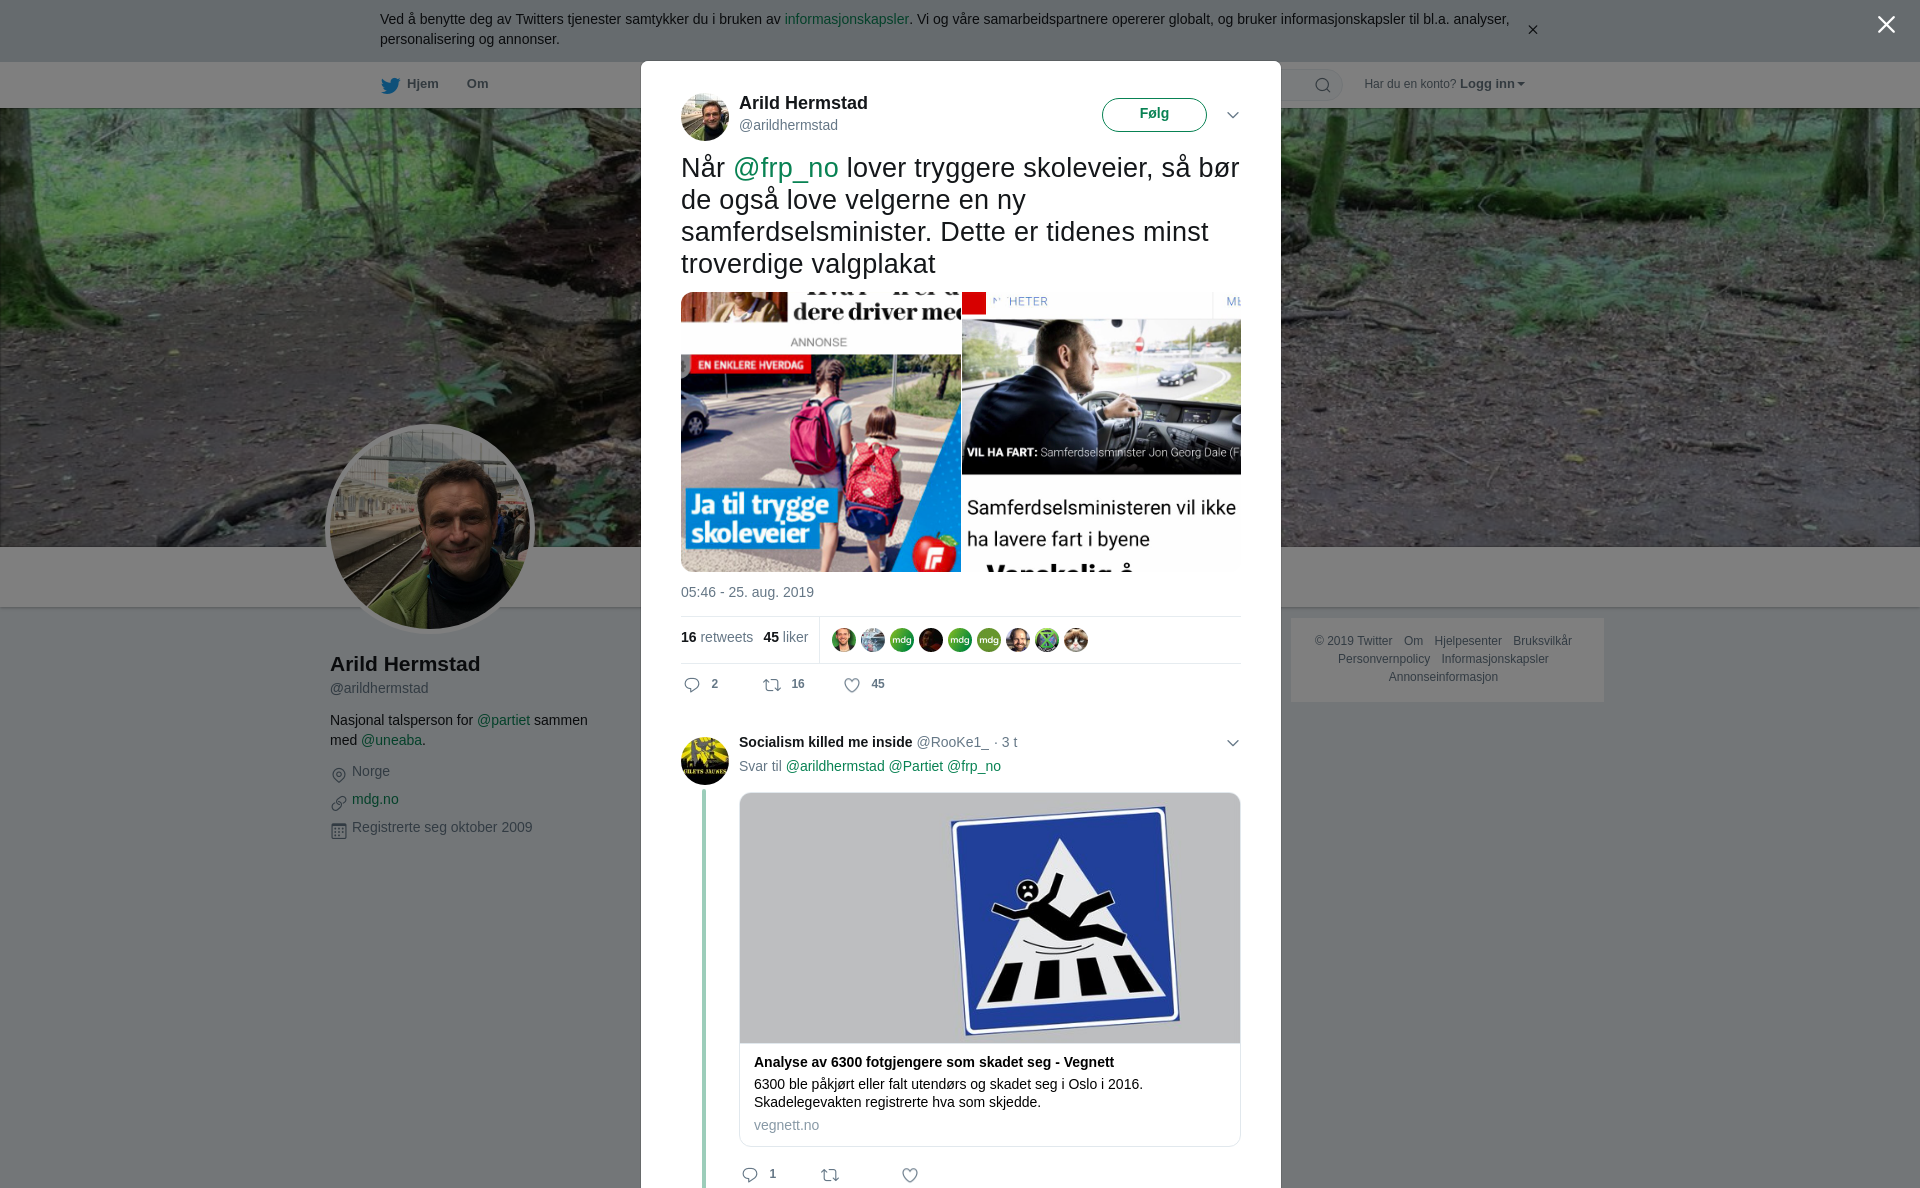Screen dimensions: 1920x1188
Task: Open the @arildhermstad mention in the reply
Action: pyautogui.click(x=835, y=766)
